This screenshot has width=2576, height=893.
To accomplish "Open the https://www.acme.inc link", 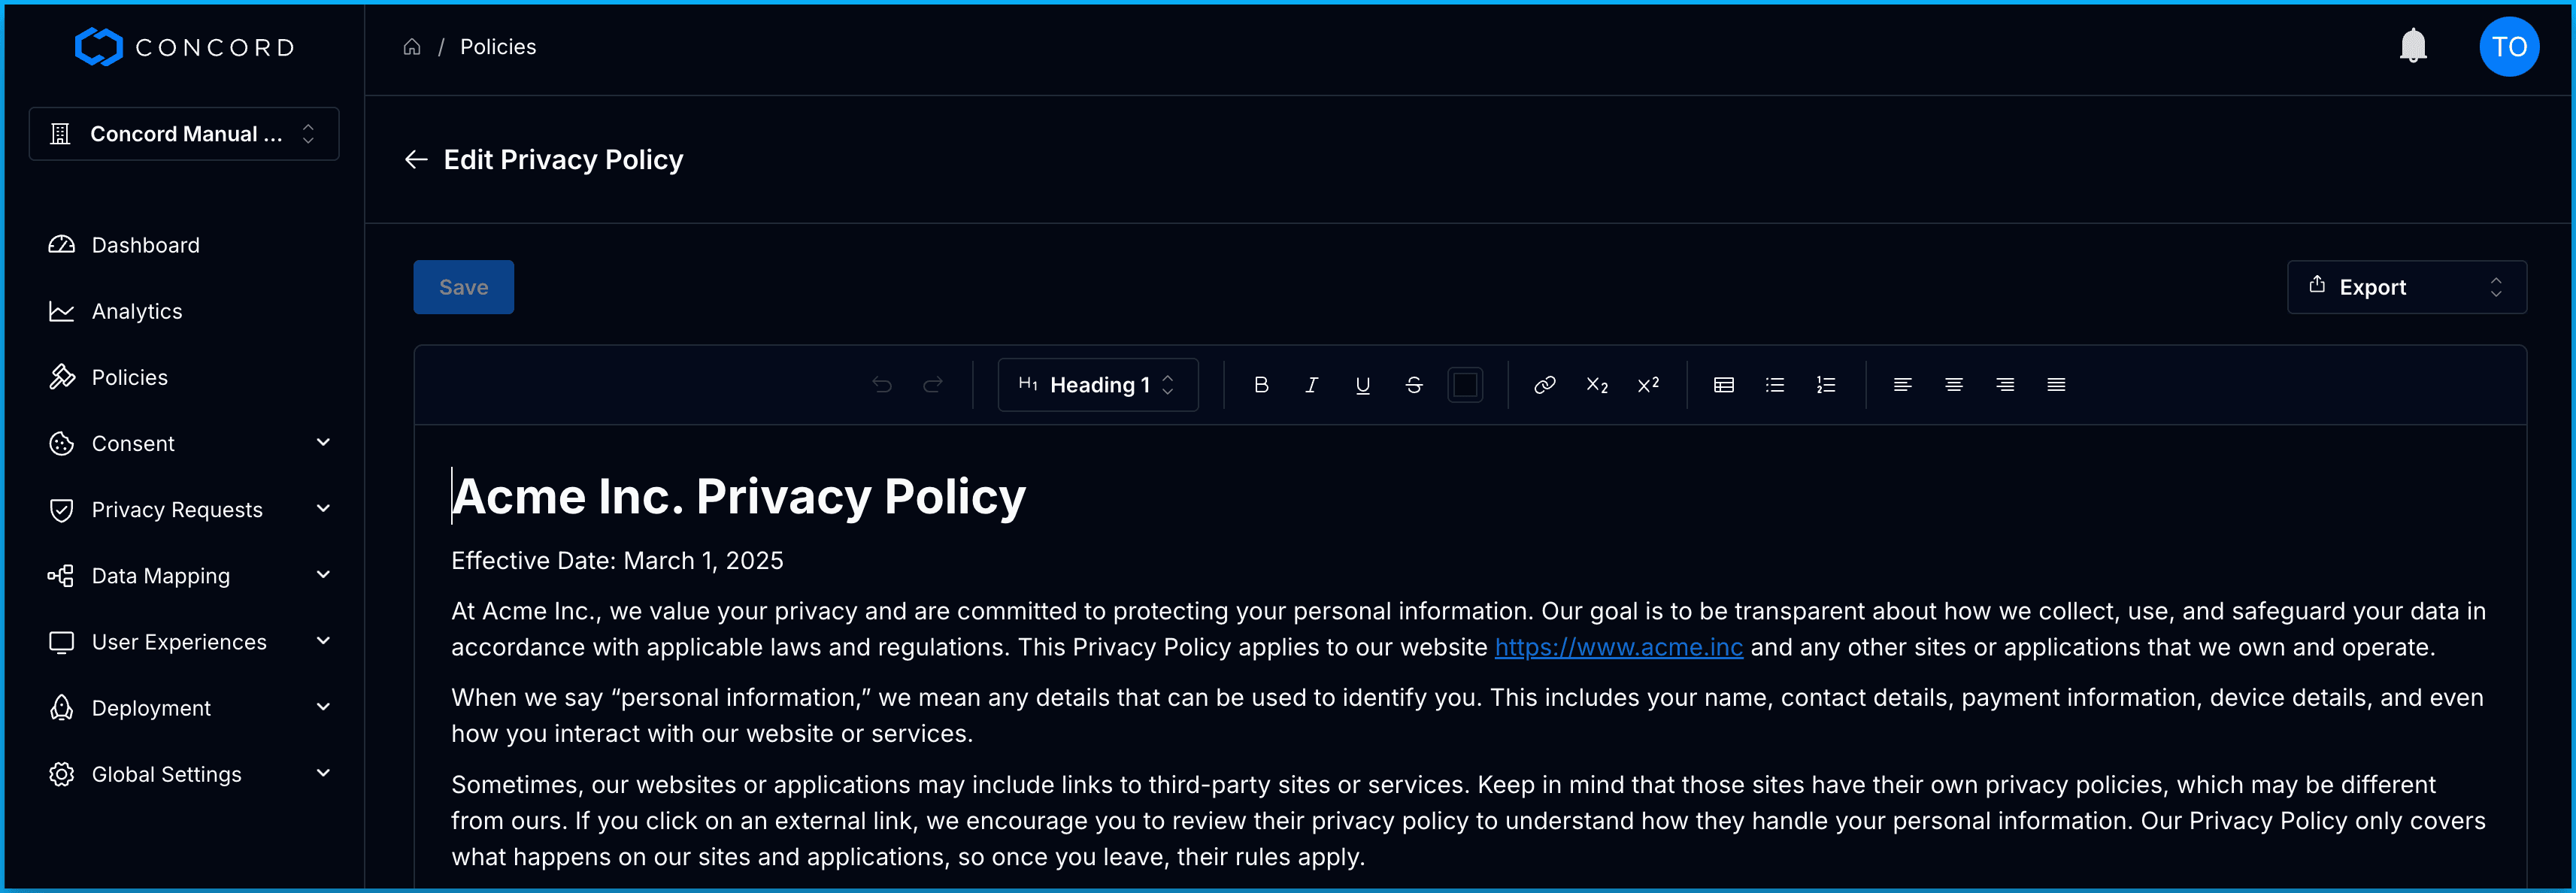I will (x=1617, y=648).
